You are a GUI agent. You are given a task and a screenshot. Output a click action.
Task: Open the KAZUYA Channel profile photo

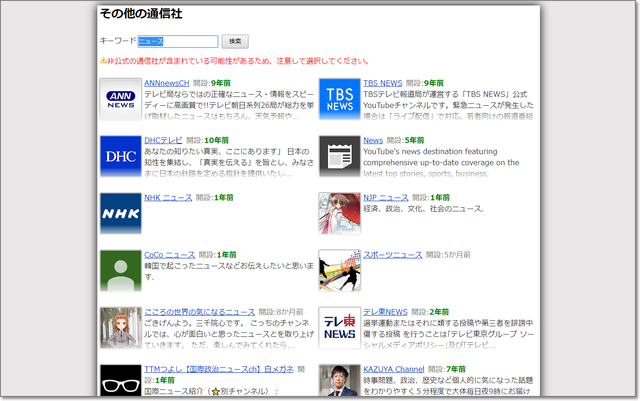click(339, 380)
